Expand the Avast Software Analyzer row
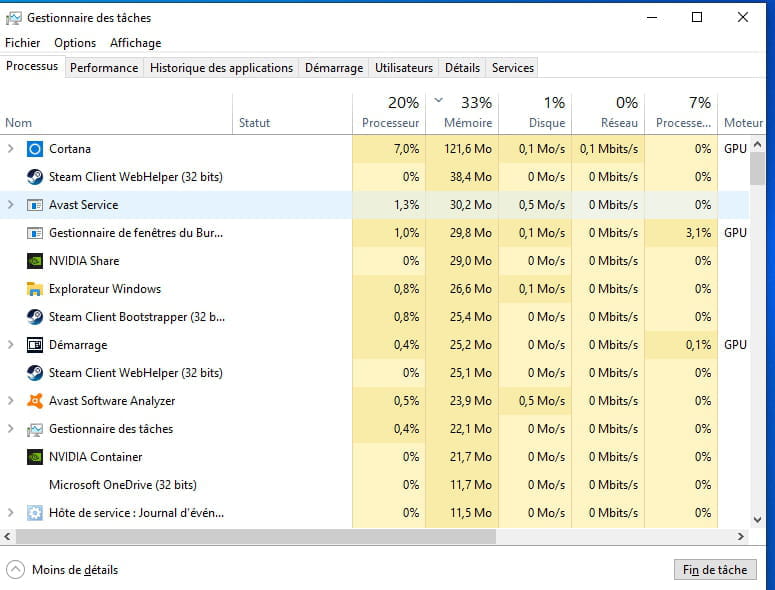 click(11, 401)
